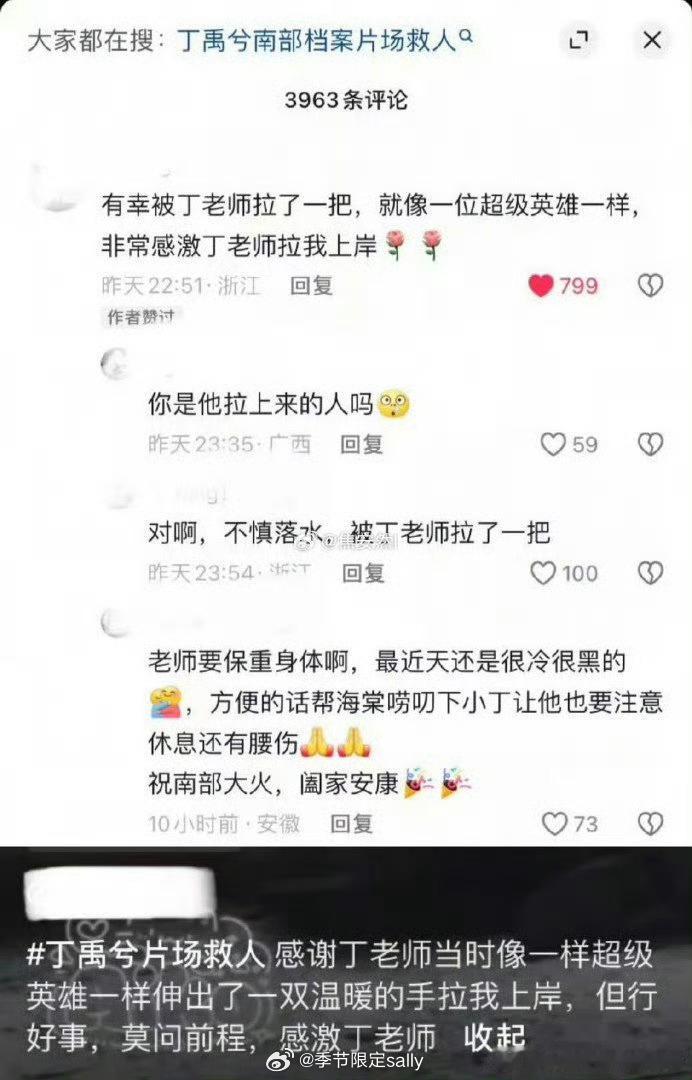This screenshot has height=1080, width=692.
Task: Collapse the video caption with 收起
Action: pos(494,1037)
